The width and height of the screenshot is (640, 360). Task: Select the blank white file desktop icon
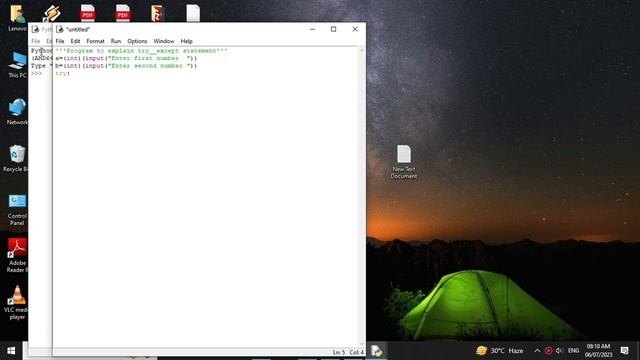click(193, 13)
